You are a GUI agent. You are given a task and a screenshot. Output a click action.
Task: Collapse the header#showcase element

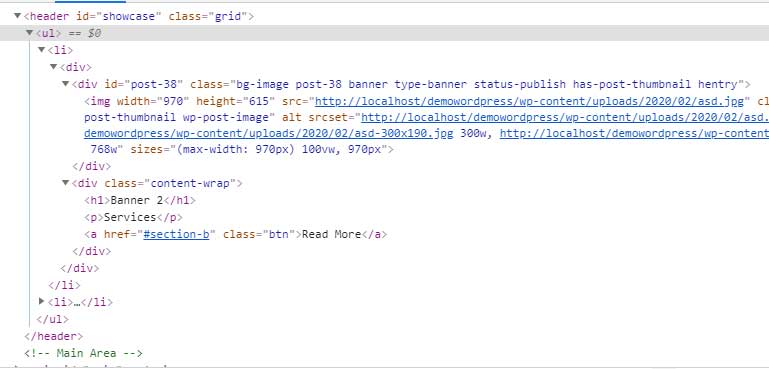(x=18, y=16)
